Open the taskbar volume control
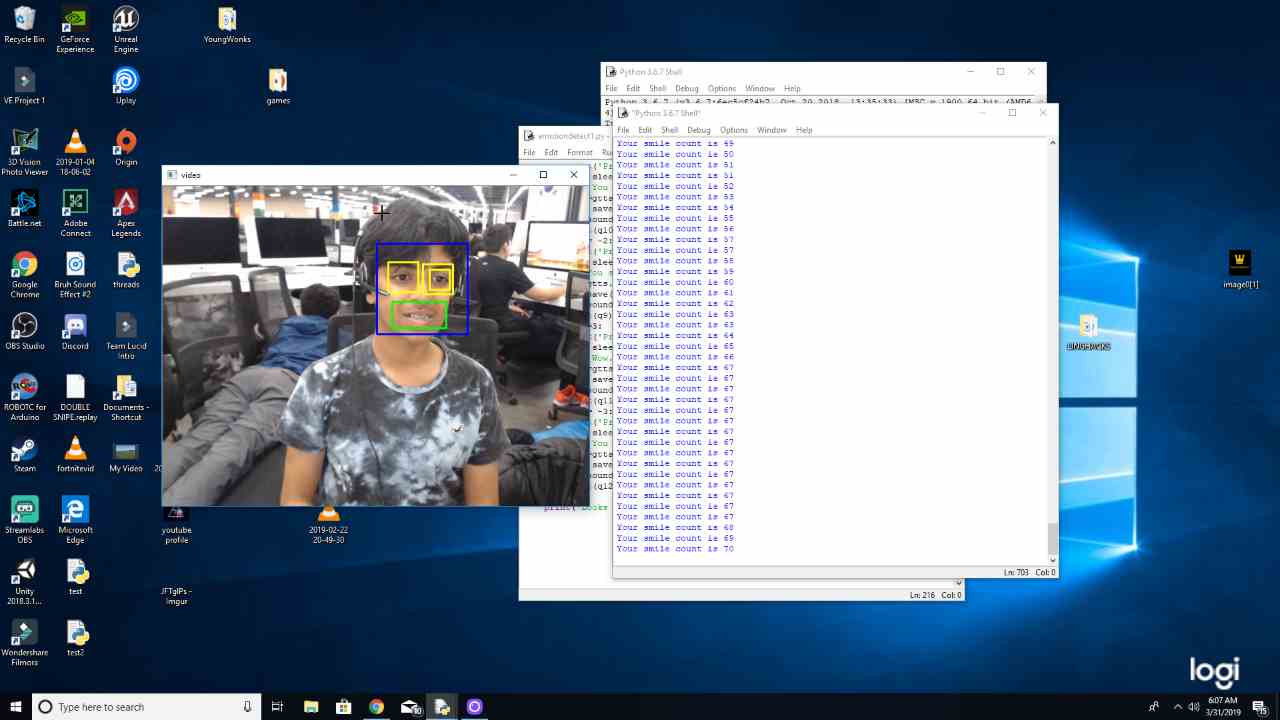Screen dimensions: 1280x720 [1193, 706]
